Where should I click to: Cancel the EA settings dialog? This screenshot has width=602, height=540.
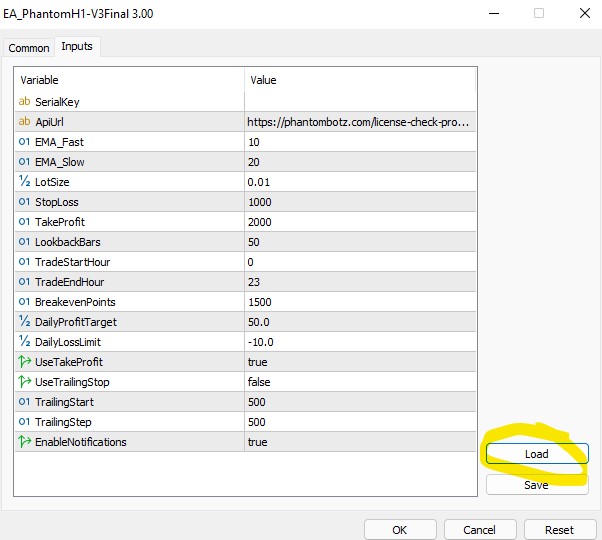(480, 530)
